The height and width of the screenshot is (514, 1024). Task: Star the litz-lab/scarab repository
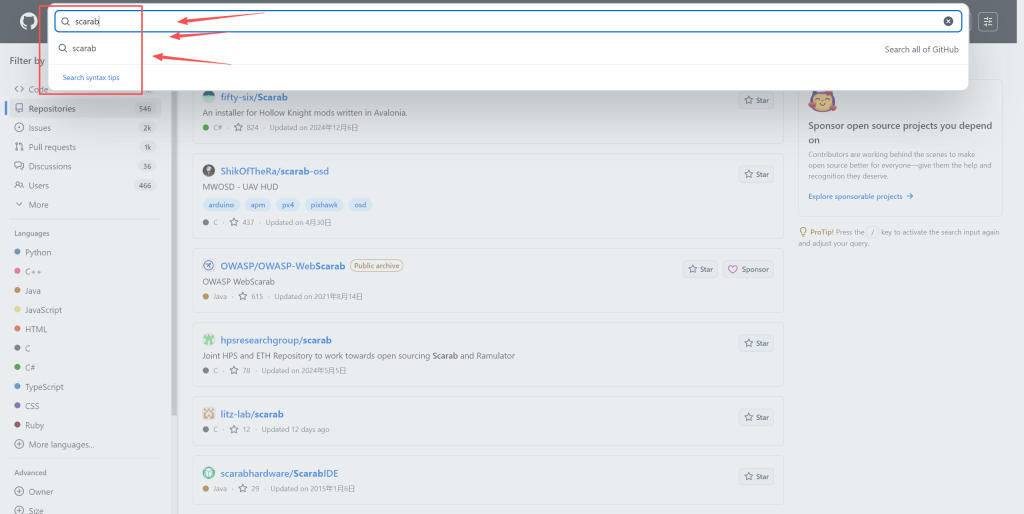tap(756, 417)
